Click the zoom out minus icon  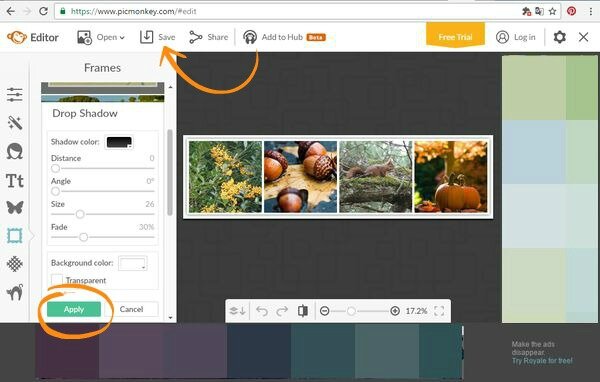coord(324,311)
